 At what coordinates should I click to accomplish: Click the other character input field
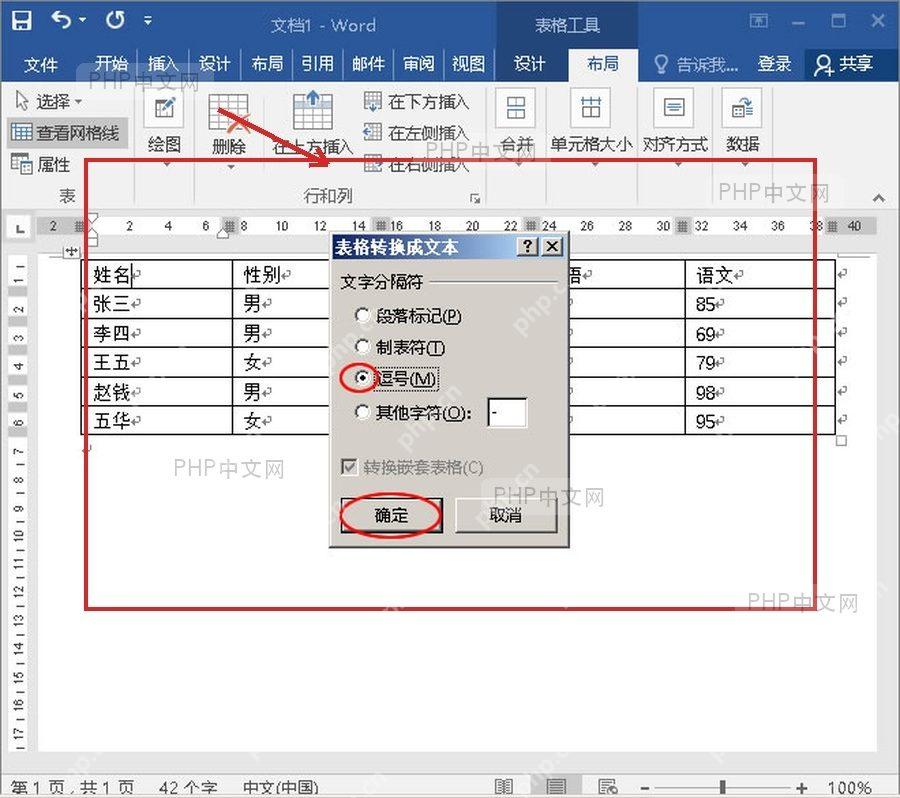pos(507,412)
